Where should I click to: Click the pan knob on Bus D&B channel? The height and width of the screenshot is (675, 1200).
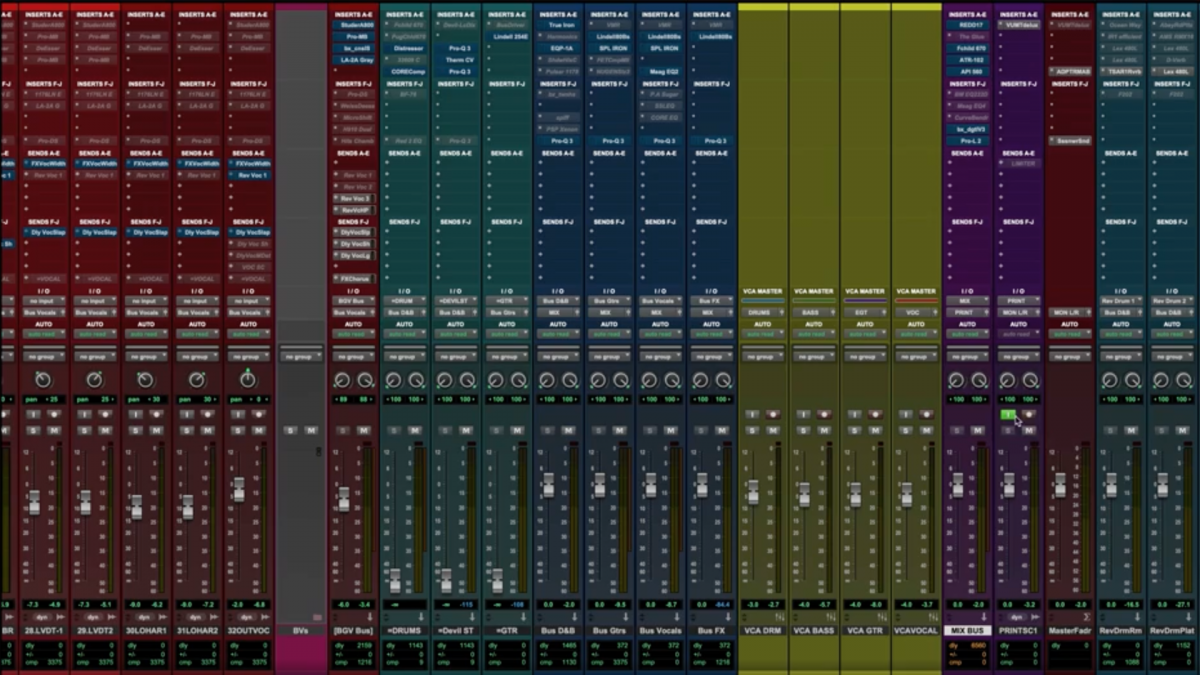547,381
